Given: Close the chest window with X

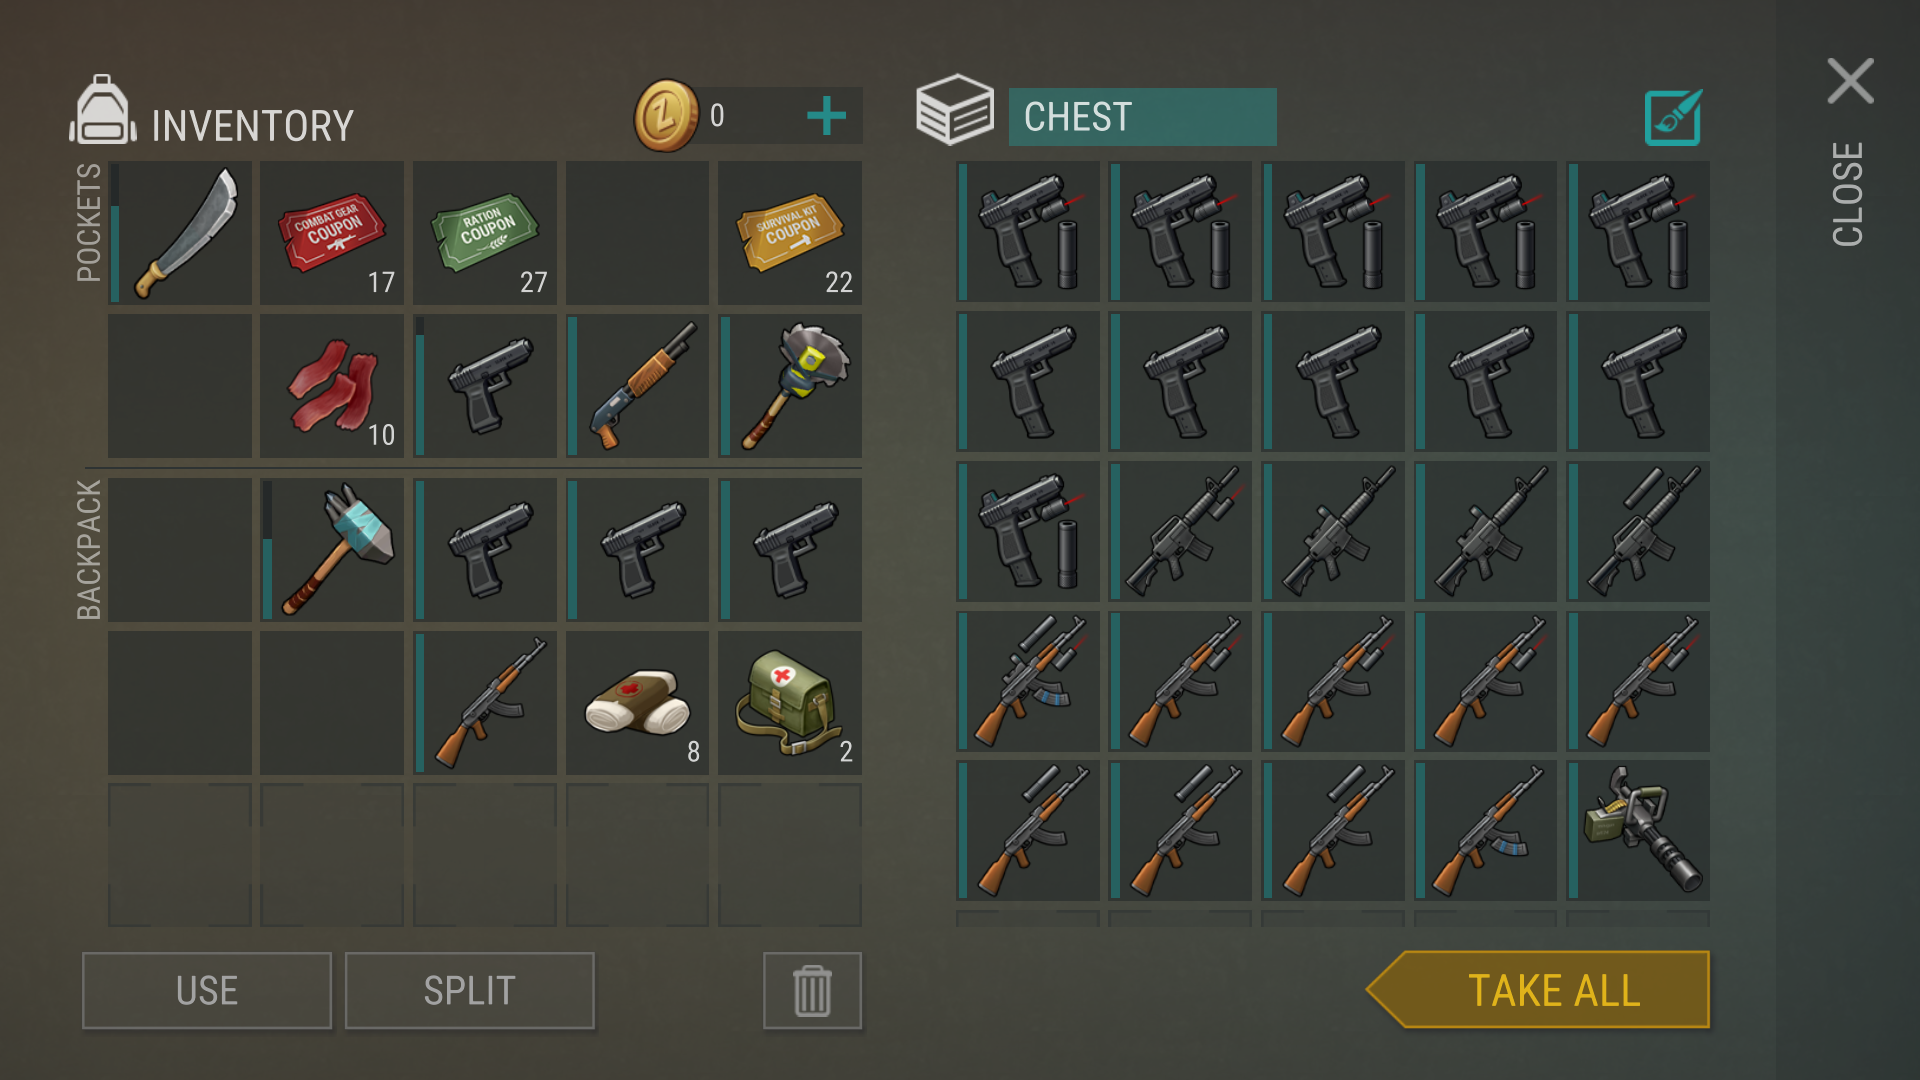Looking at the screenshot, I should pos(1850,81).
